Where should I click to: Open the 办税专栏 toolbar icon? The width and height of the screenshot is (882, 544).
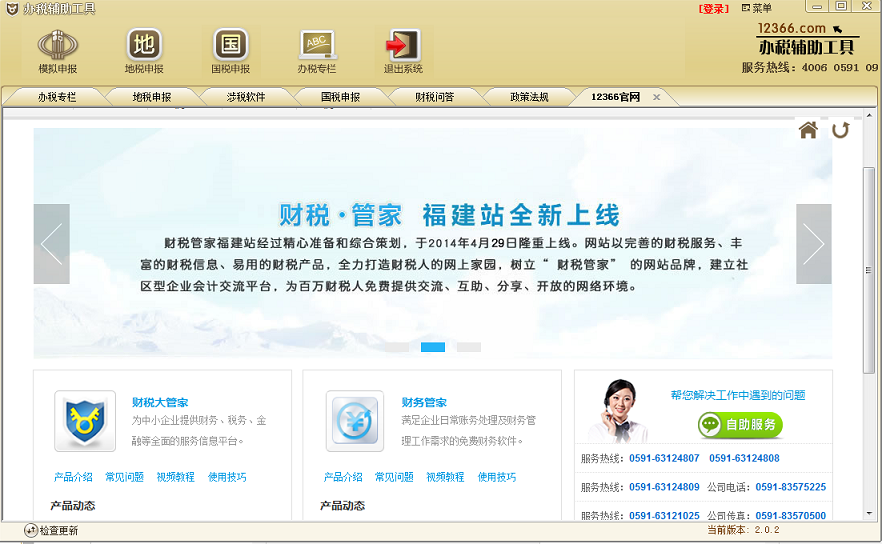pos(316,46)
